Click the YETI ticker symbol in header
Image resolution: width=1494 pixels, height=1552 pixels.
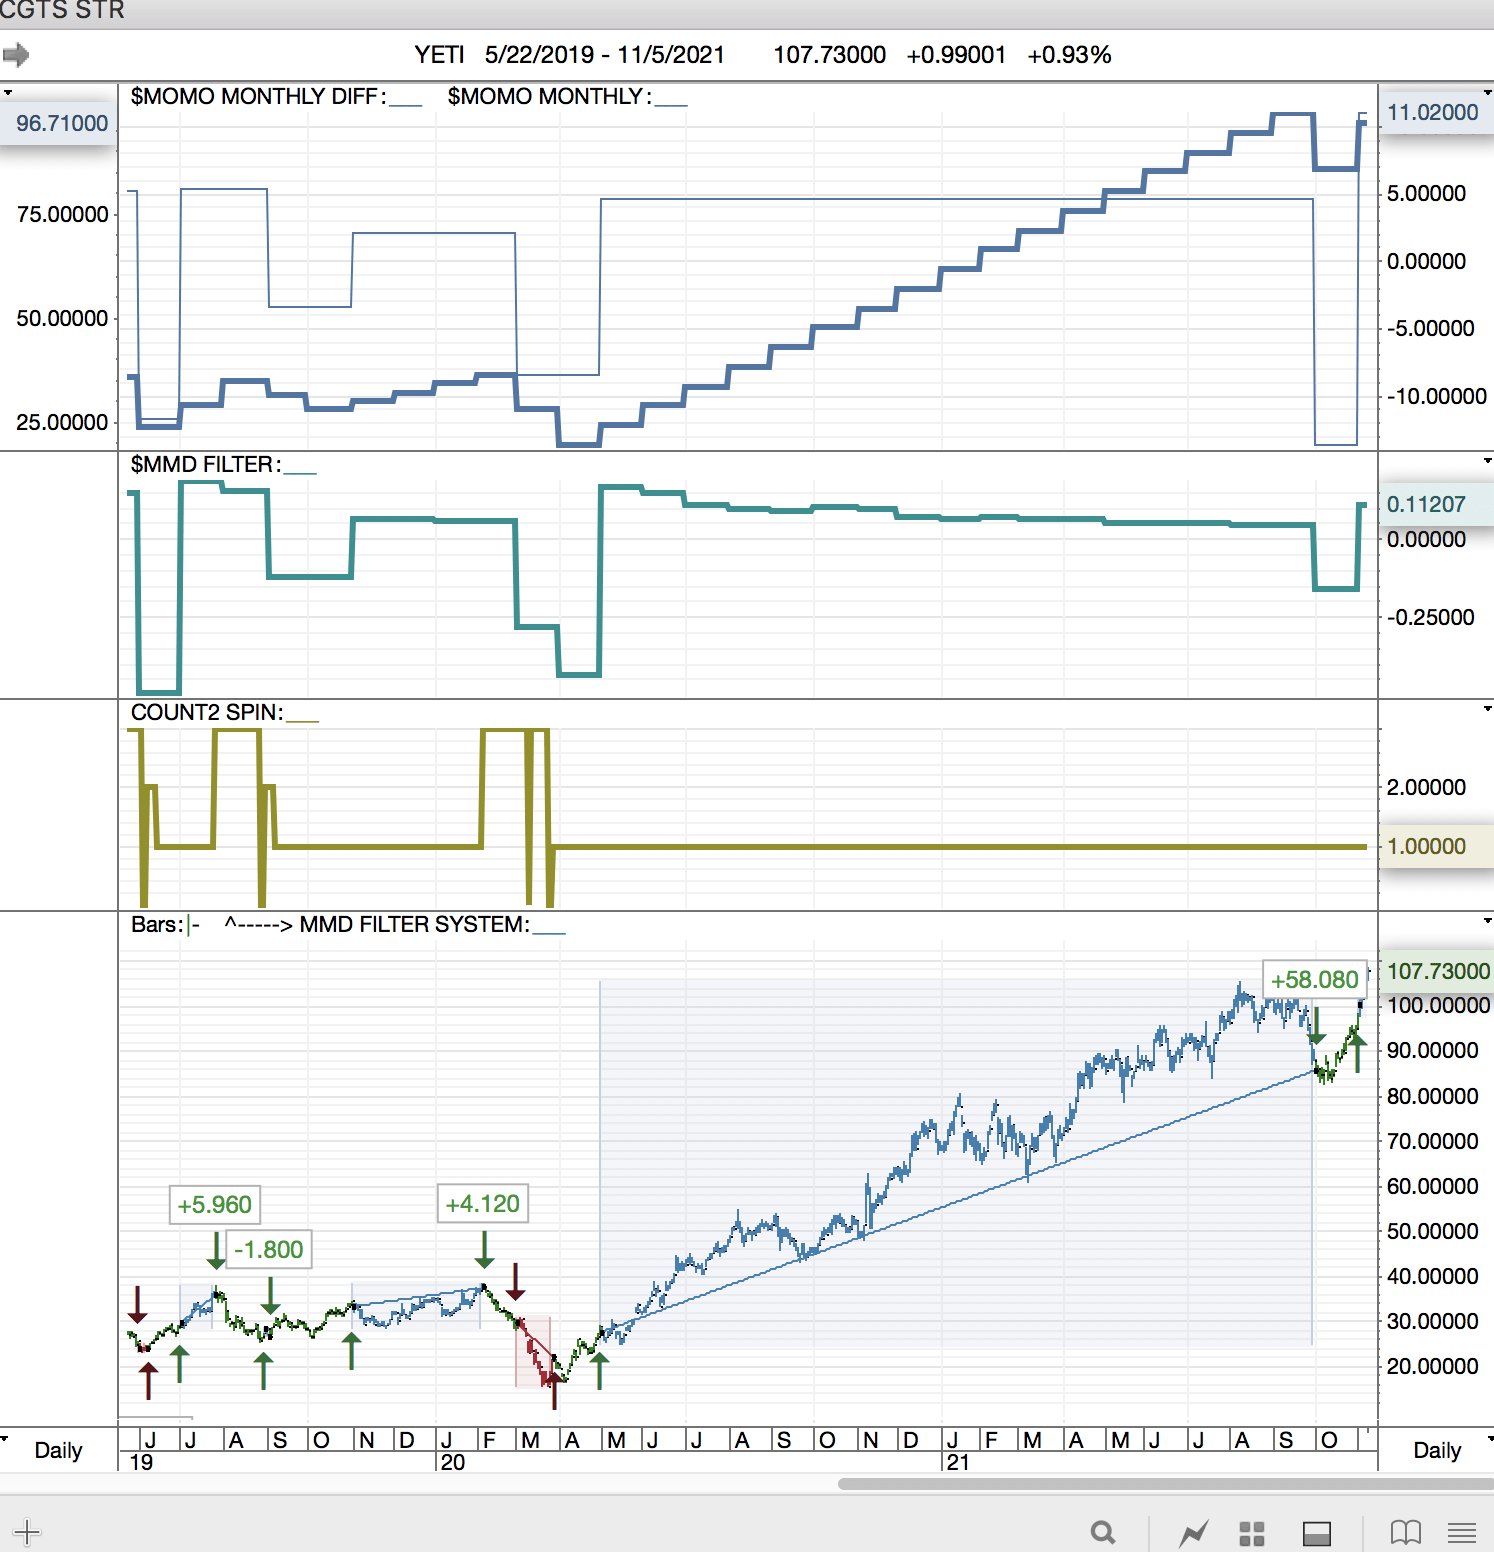click(x=439, y=55)
